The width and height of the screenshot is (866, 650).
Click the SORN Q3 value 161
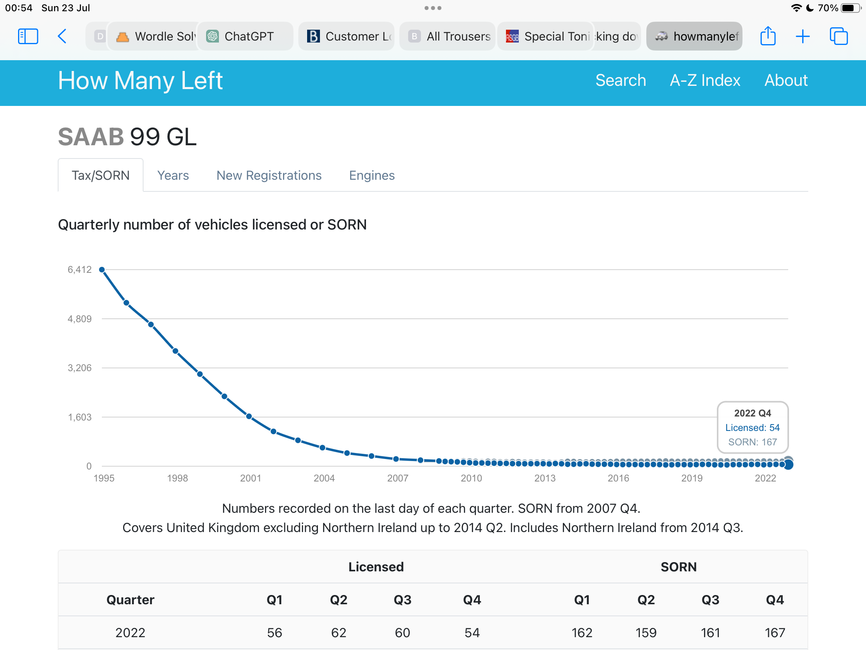[710, 633]
